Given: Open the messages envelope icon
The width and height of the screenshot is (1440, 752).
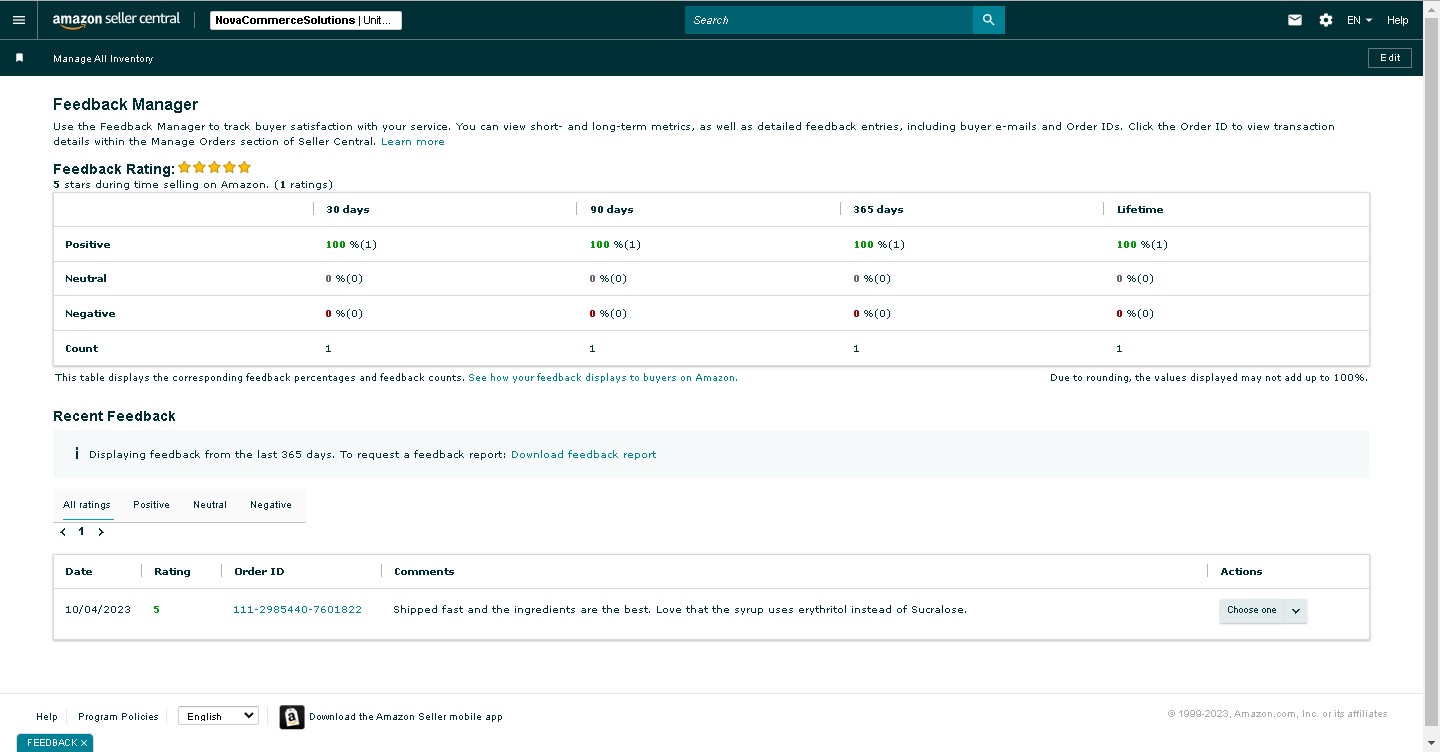Looking at the screenshot, I should (x=1295, y=20).
